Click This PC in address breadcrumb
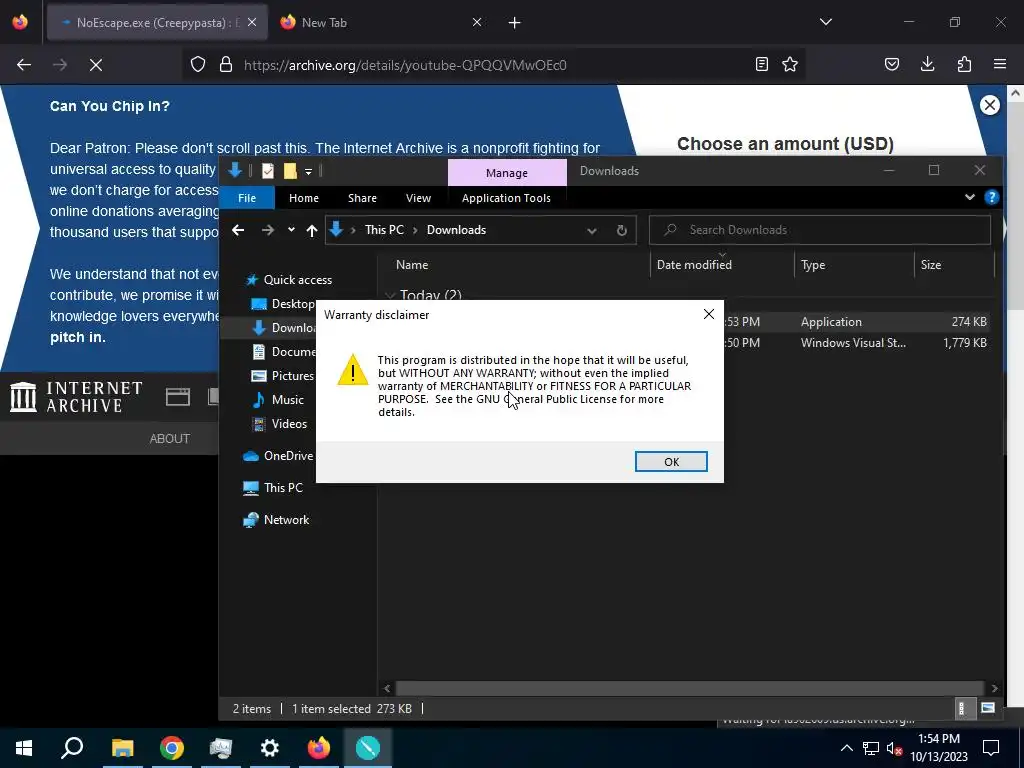 (x=384, y=230)
